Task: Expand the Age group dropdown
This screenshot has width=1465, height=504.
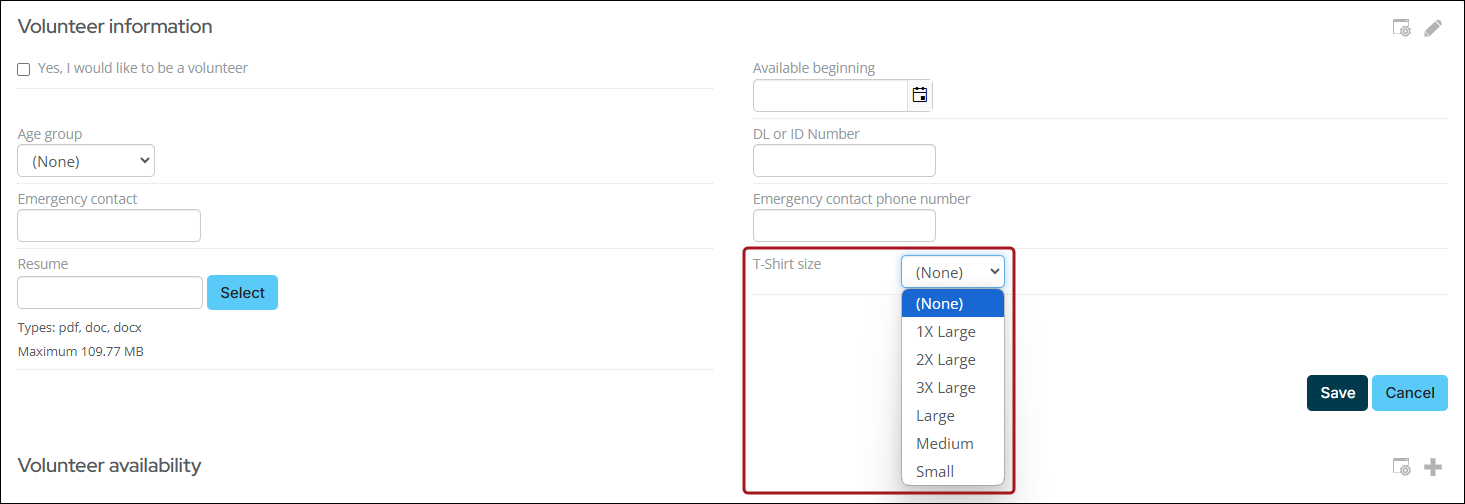Action: (x=86, y=160)
